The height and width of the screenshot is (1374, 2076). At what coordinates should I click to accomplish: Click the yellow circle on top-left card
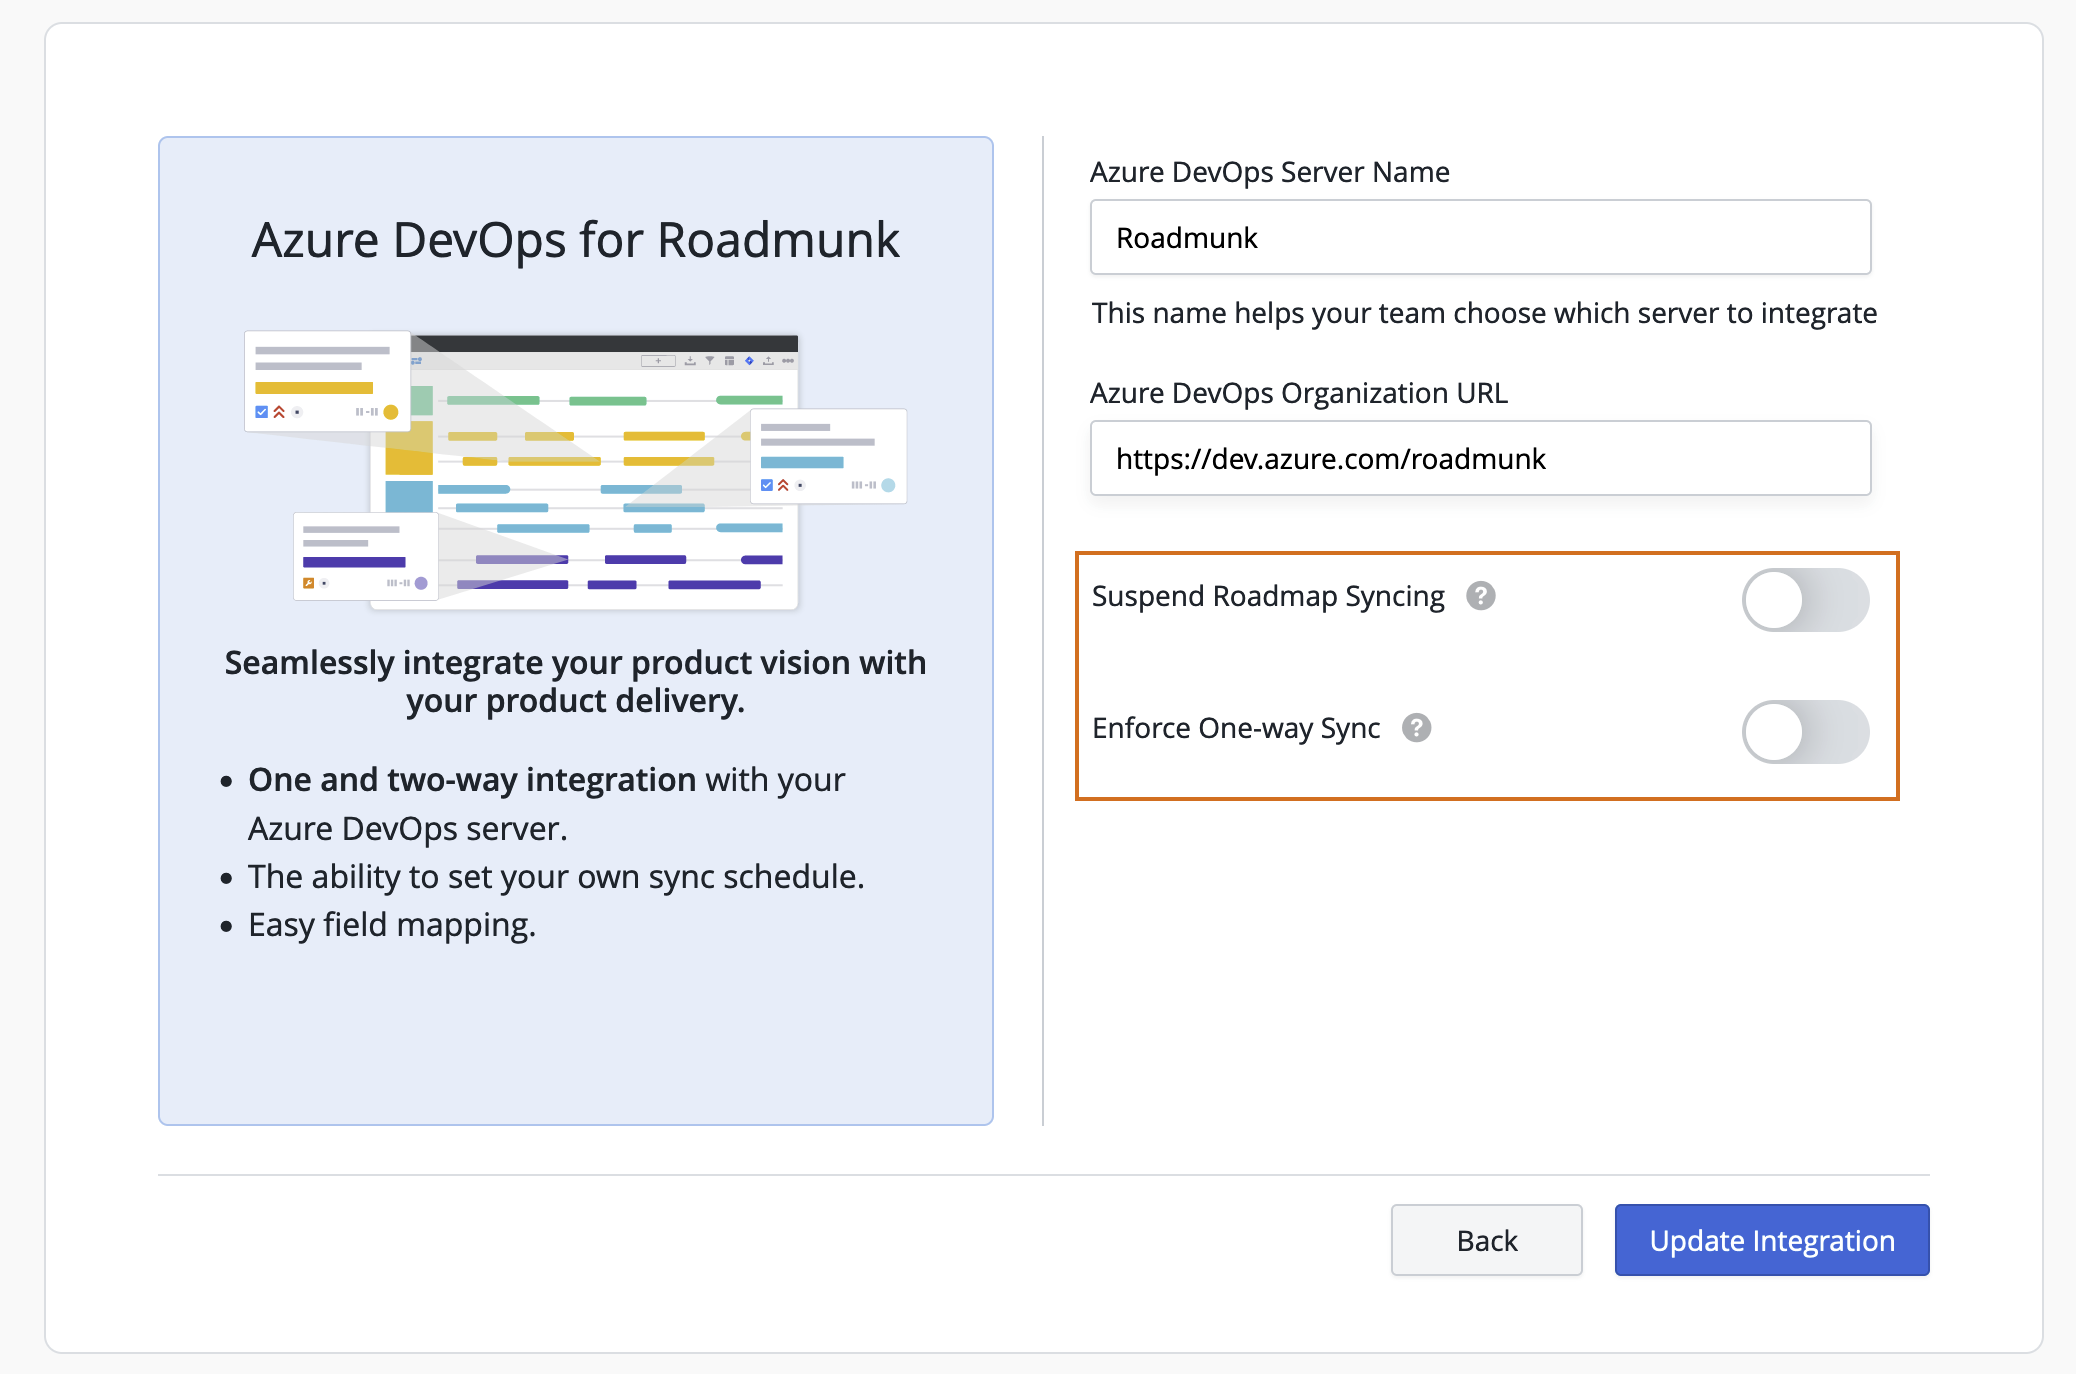click(x=391, y=412)
